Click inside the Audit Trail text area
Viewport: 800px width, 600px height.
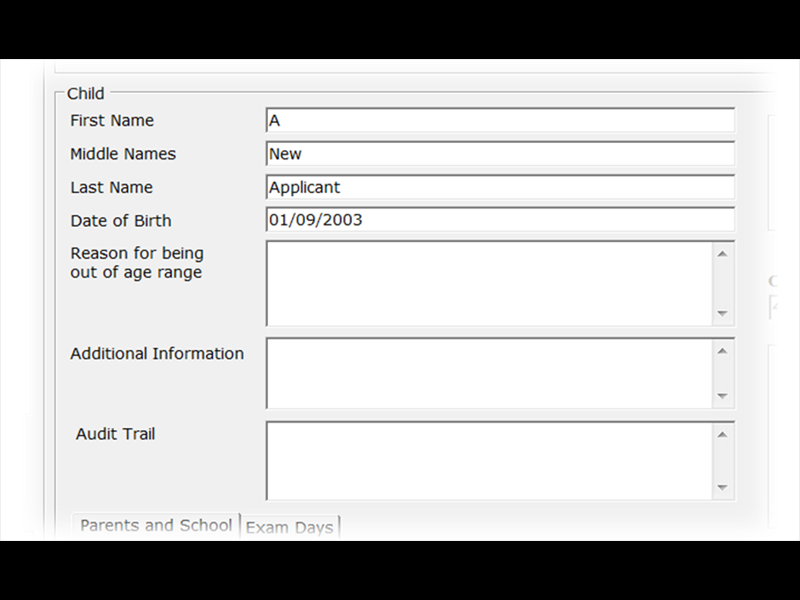pyautogui.click(x=489, y=461)
